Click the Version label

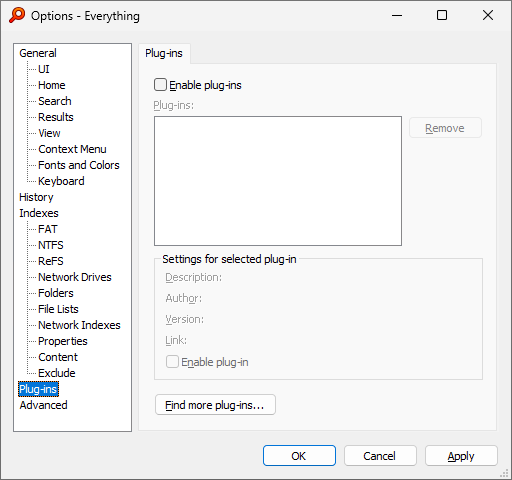click(185, 319)
